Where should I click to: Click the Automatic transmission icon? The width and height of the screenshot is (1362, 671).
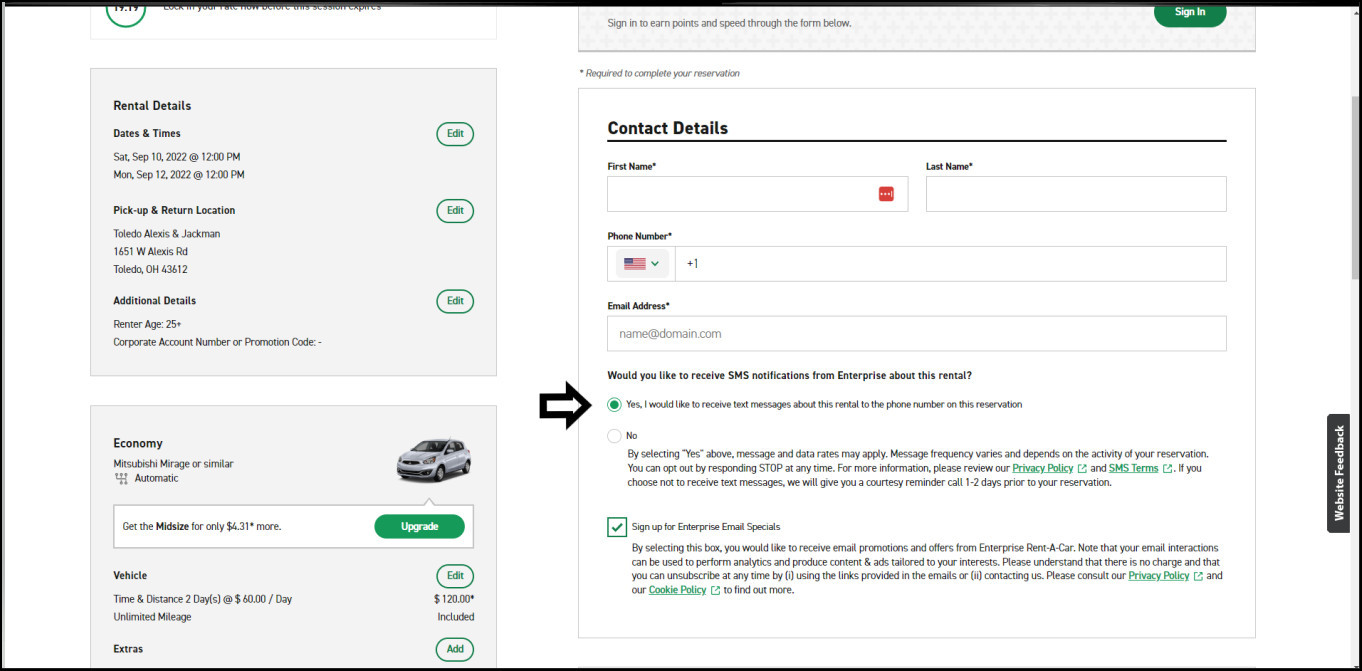click(x=122, y=479)
